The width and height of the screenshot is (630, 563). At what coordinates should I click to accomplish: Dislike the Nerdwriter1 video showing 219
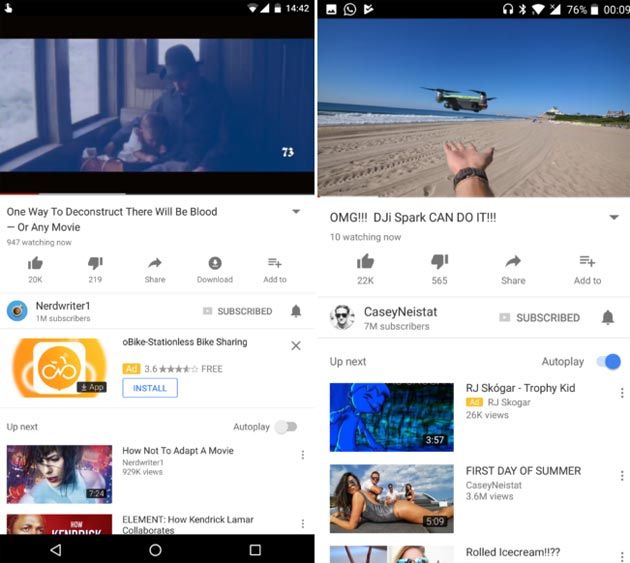pos(95,263)
